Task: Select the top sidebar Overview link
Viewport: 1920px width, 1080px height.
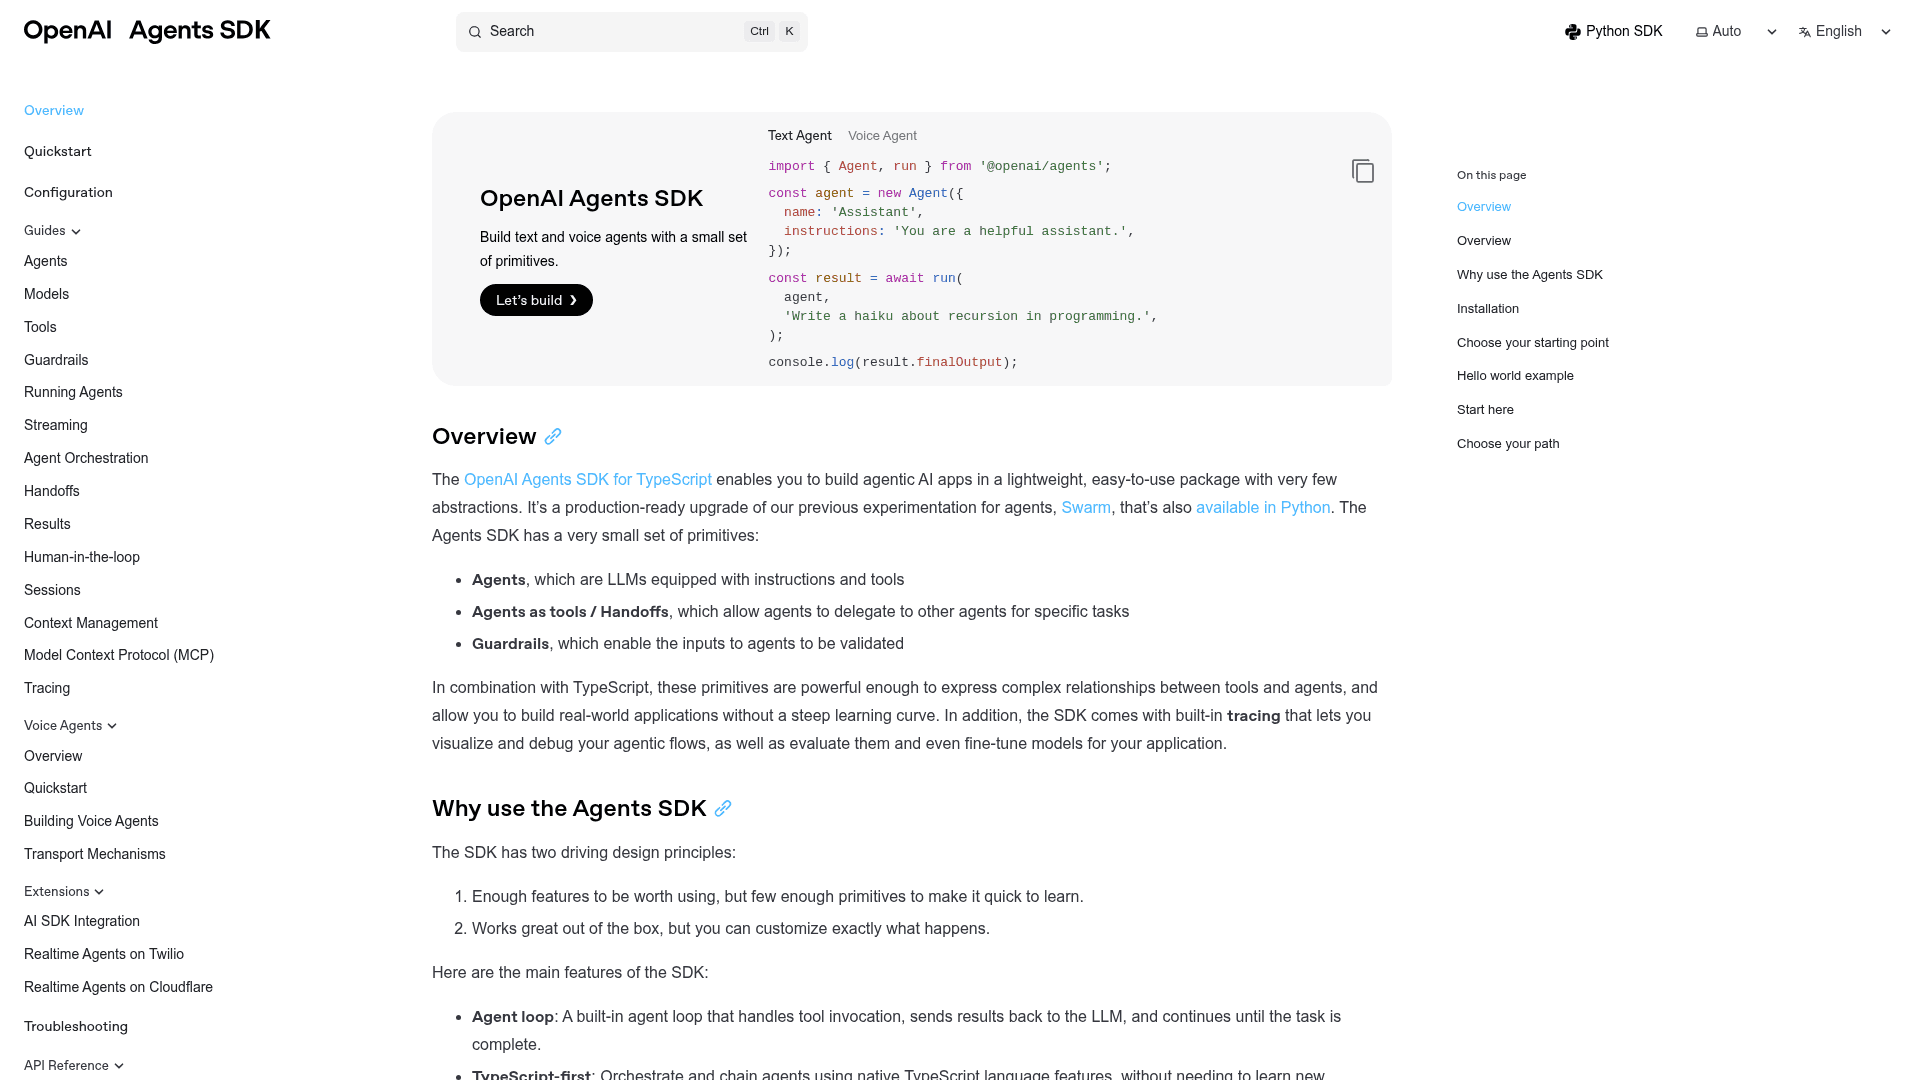Action: pos(54,111)
